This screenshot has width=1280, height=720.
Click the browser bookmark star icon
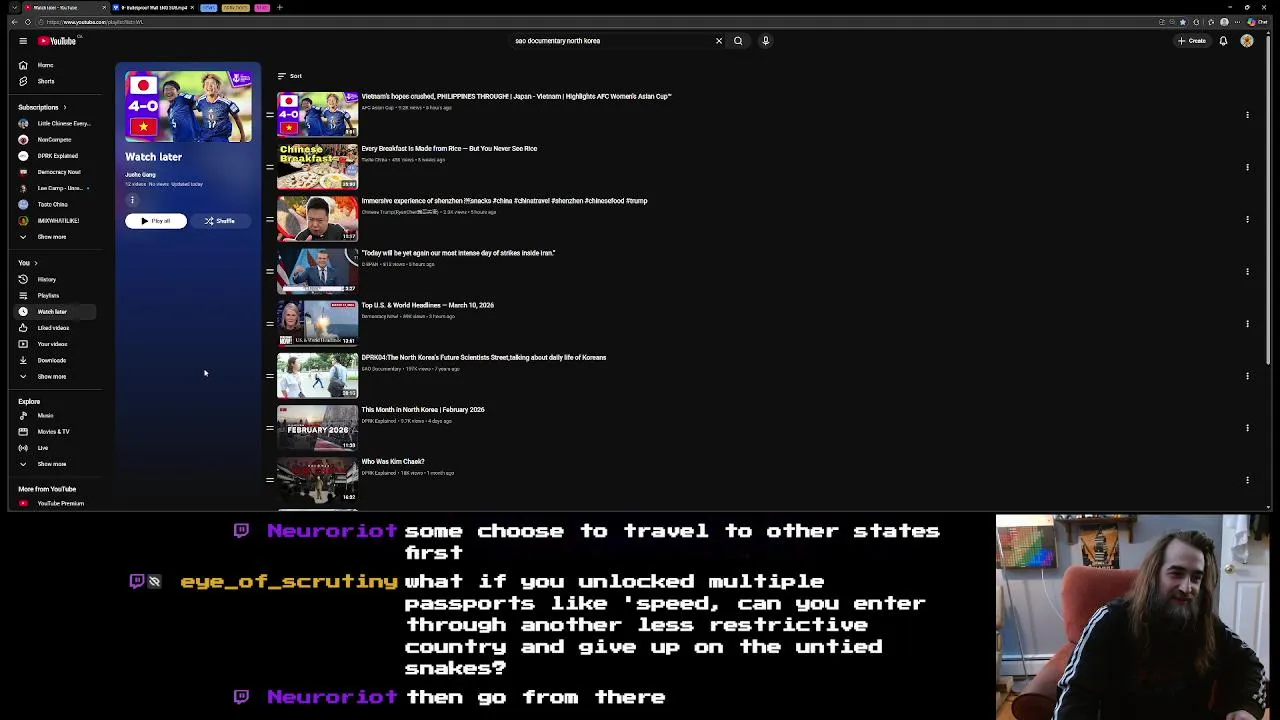tap(1183, 22)
